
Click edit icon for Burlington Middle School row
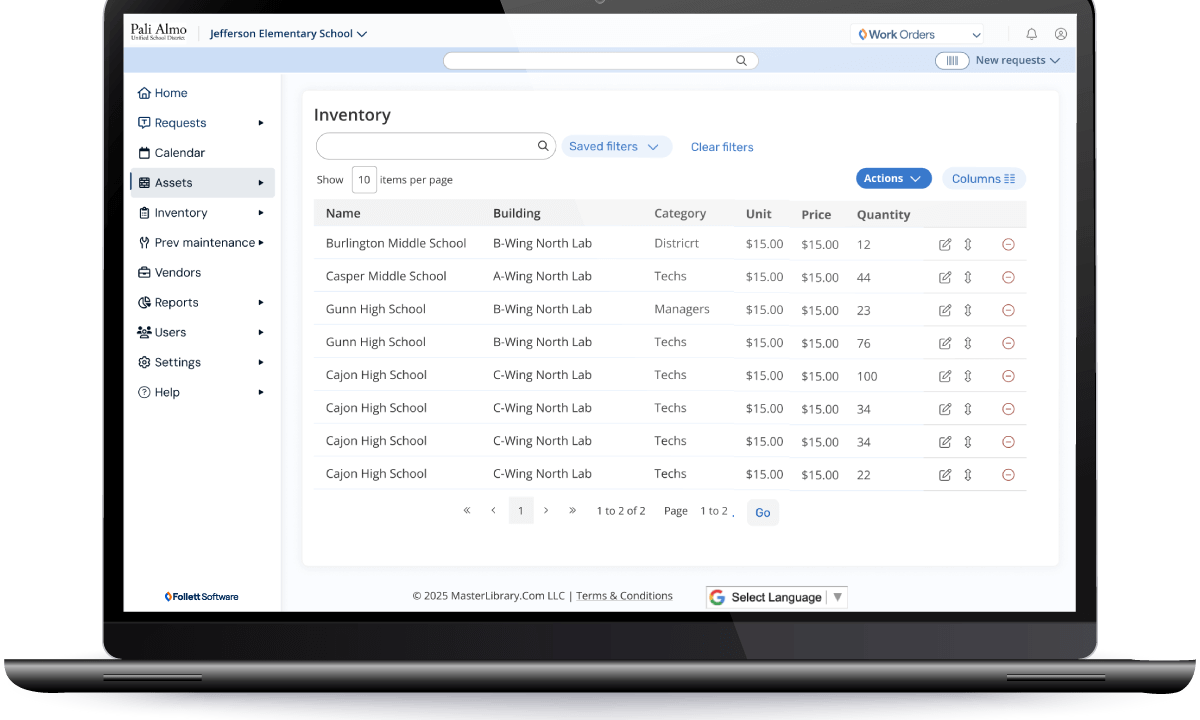[x=945, y=245]
